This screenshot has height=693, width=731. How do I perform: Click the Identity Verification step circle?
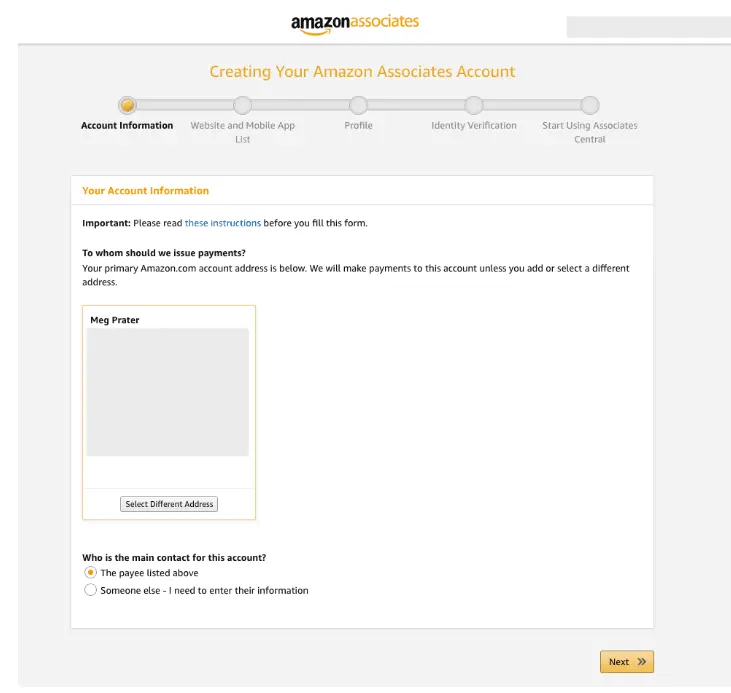(474, 105)
